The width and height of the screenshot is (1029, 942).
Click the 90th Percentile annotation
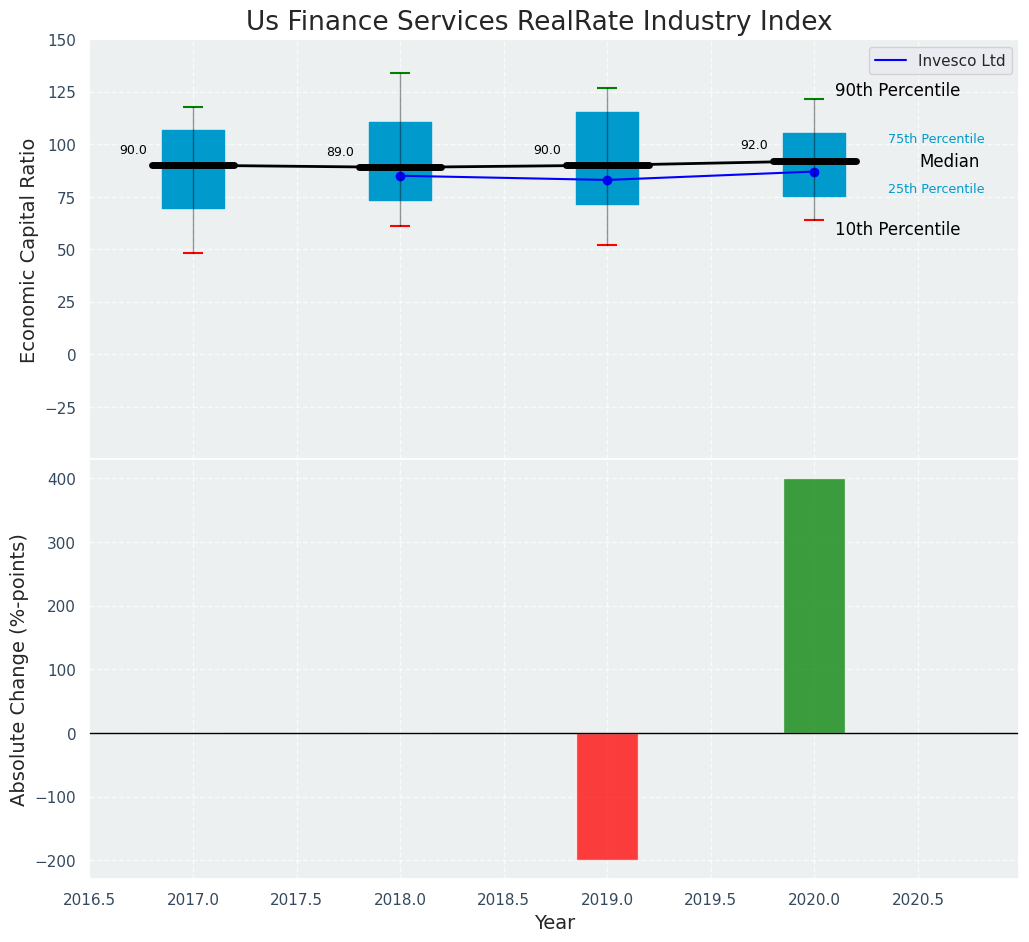pos(897,91)
